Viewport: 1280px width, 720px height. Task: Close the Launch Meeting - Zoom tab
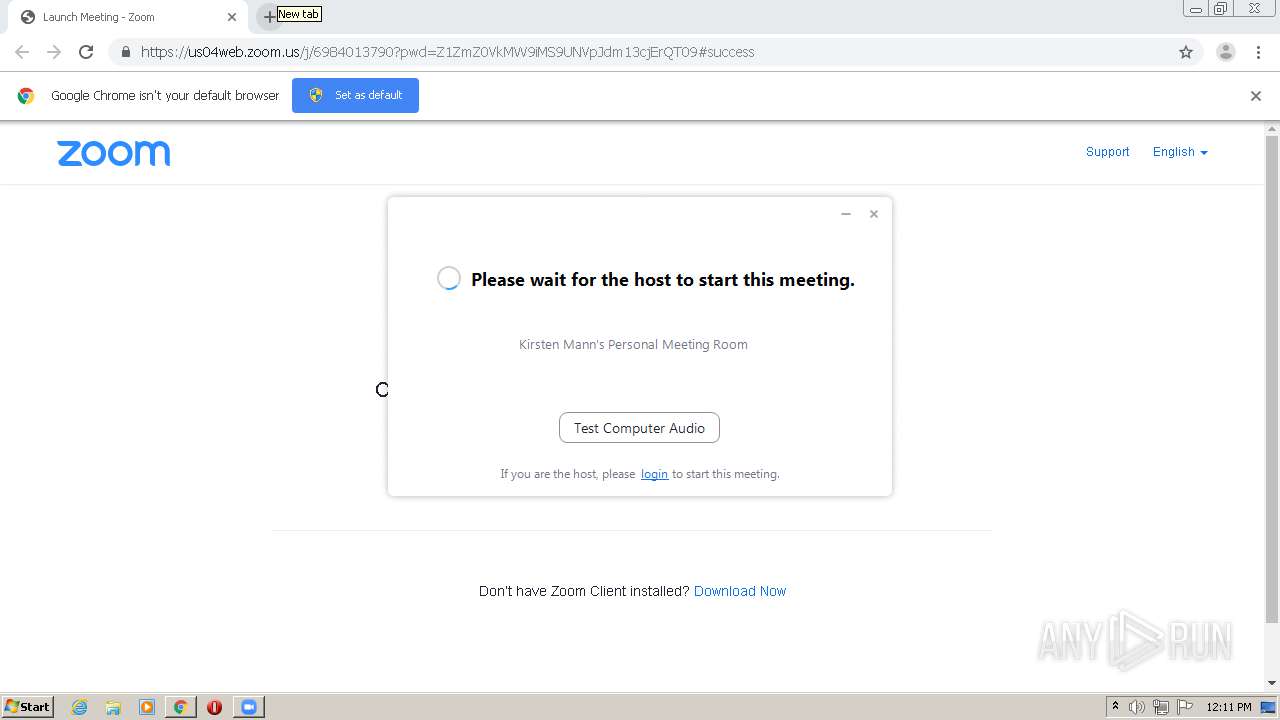(x=232, y=17)
